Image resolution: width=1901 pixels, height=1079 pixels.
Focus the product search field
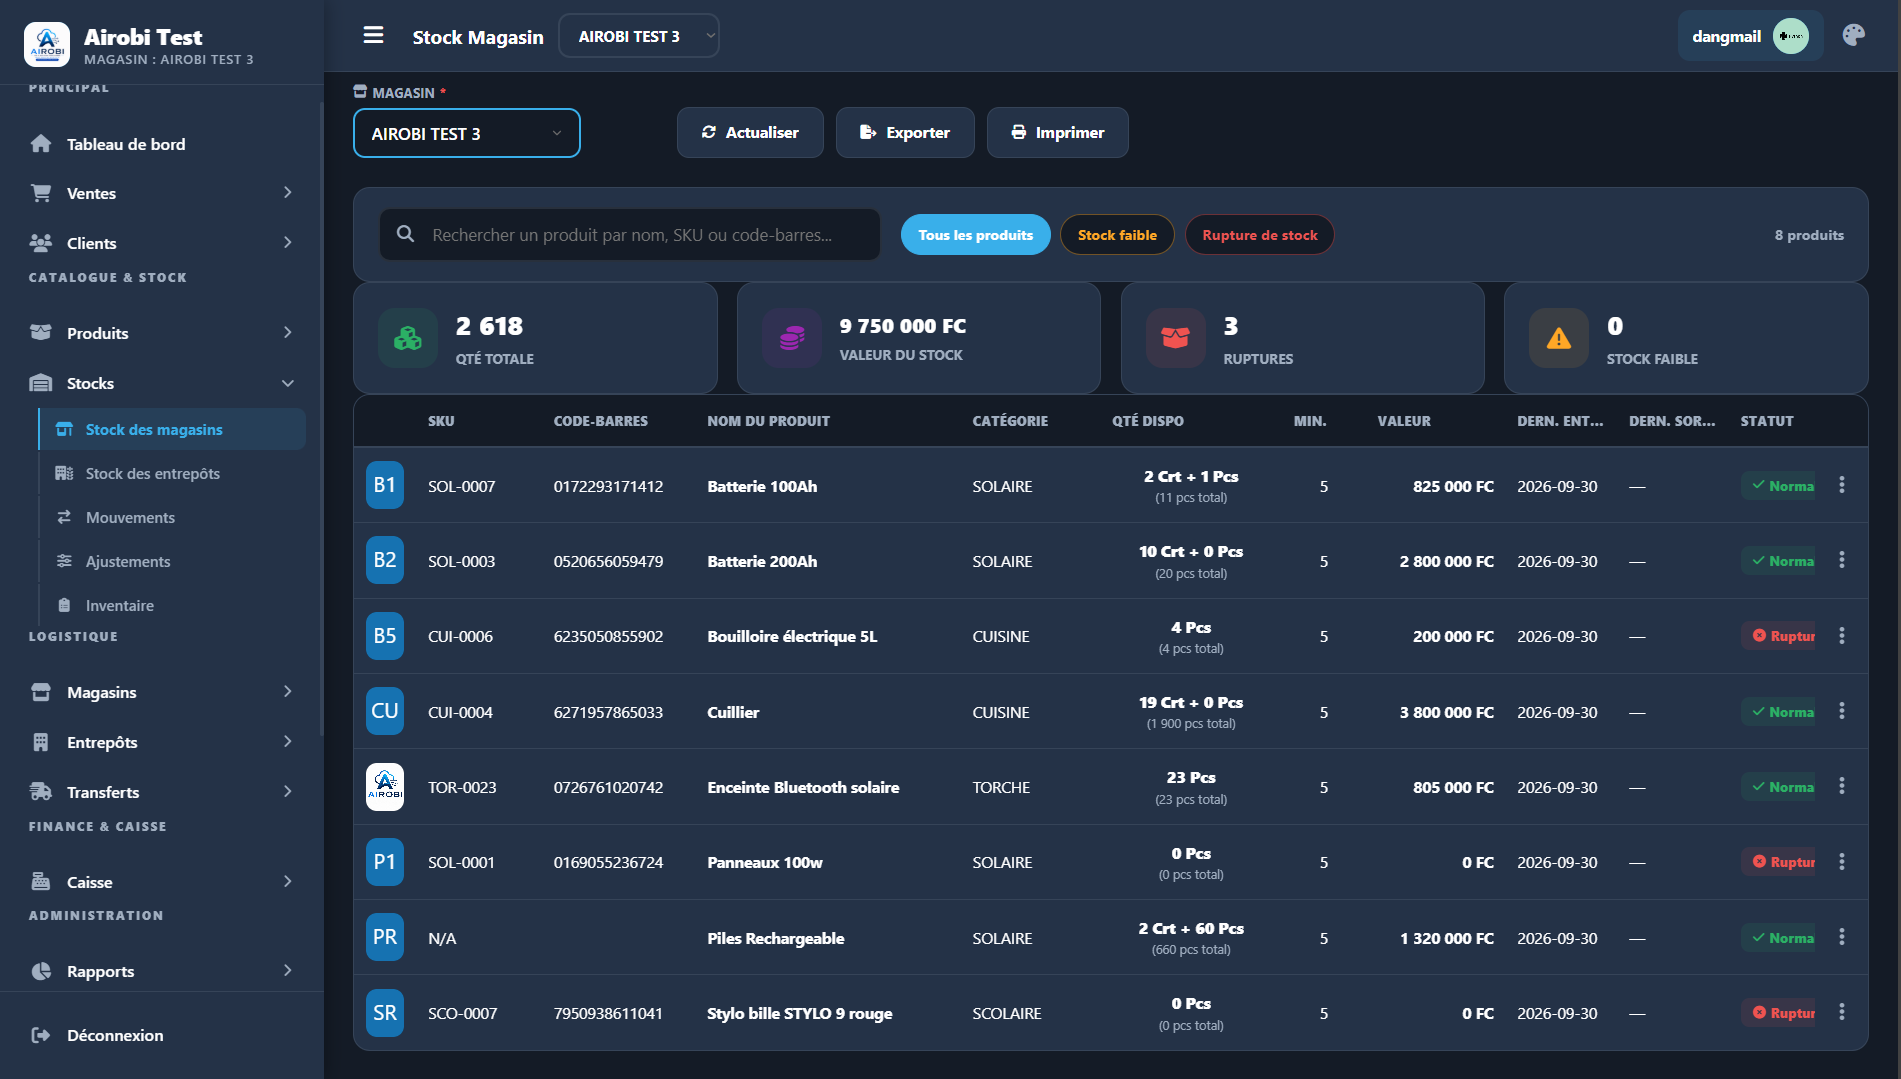click(630, 235)
